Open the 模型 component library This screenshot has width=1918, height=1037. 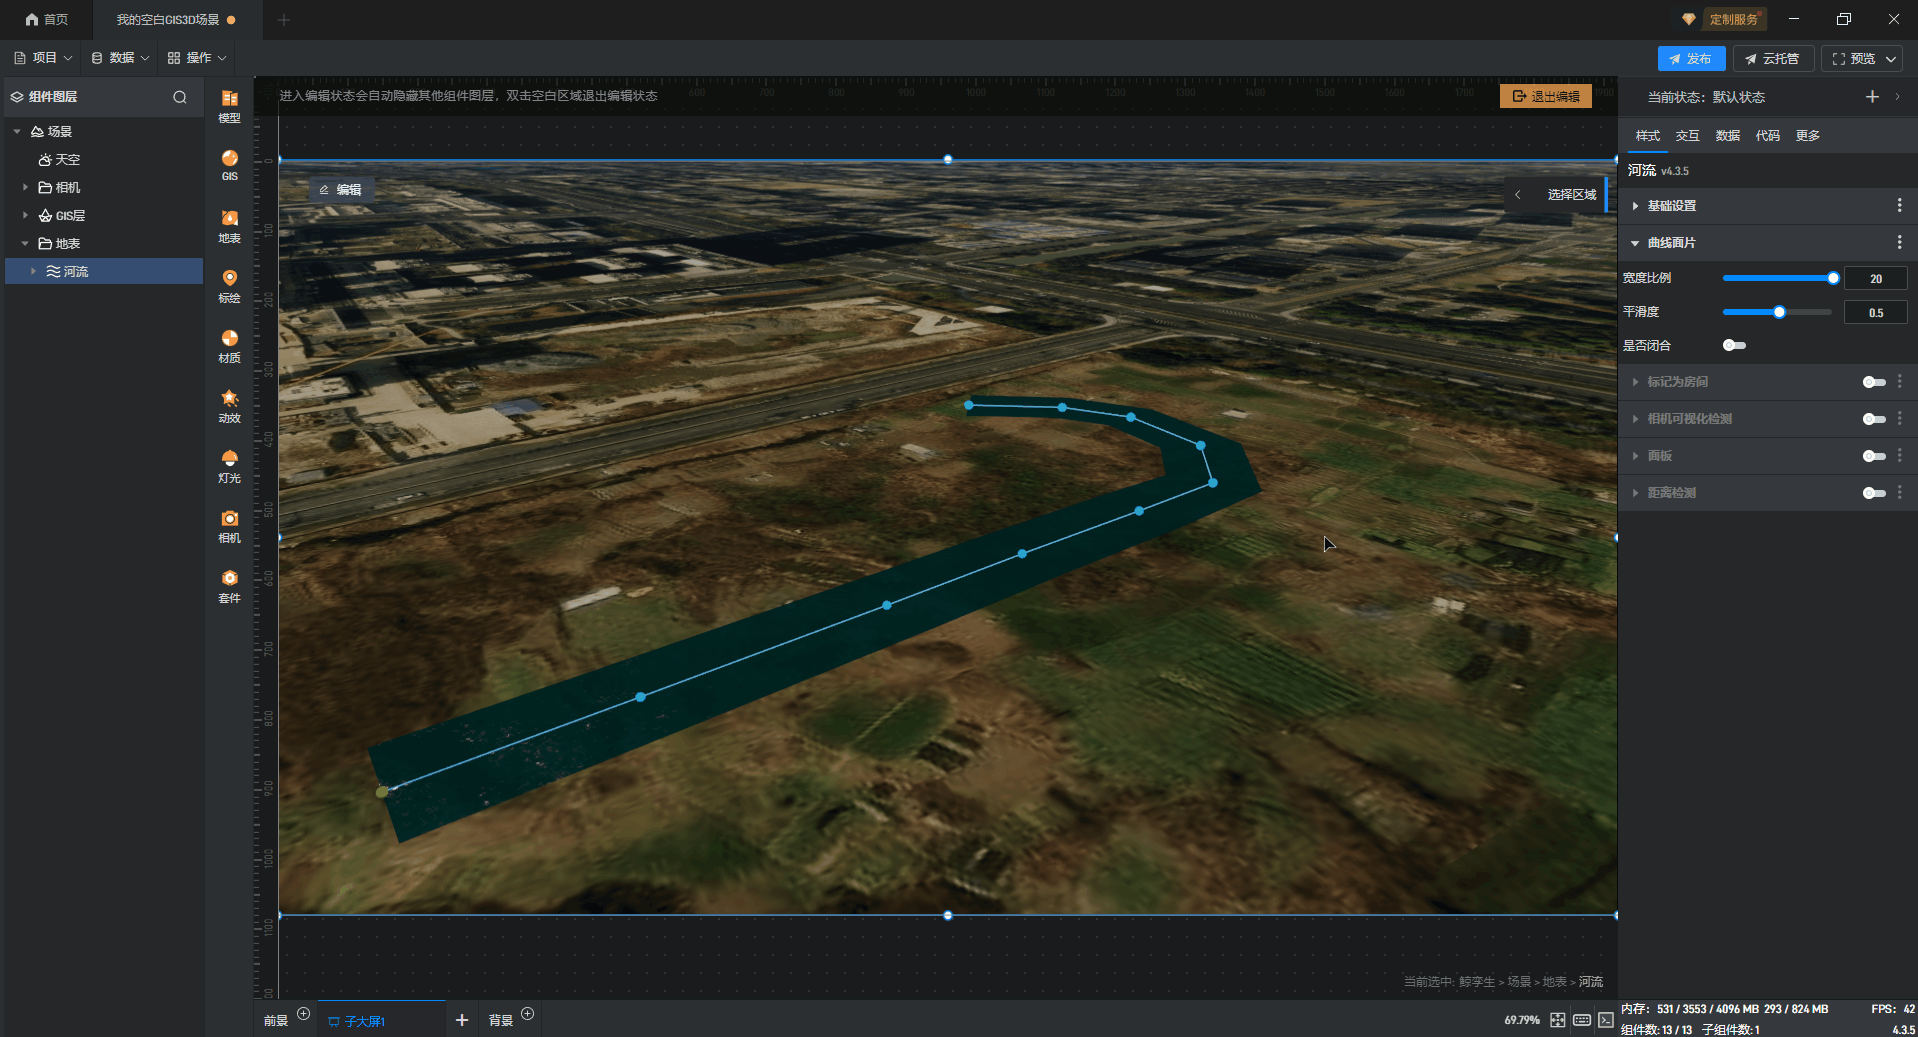click(229, 105)
